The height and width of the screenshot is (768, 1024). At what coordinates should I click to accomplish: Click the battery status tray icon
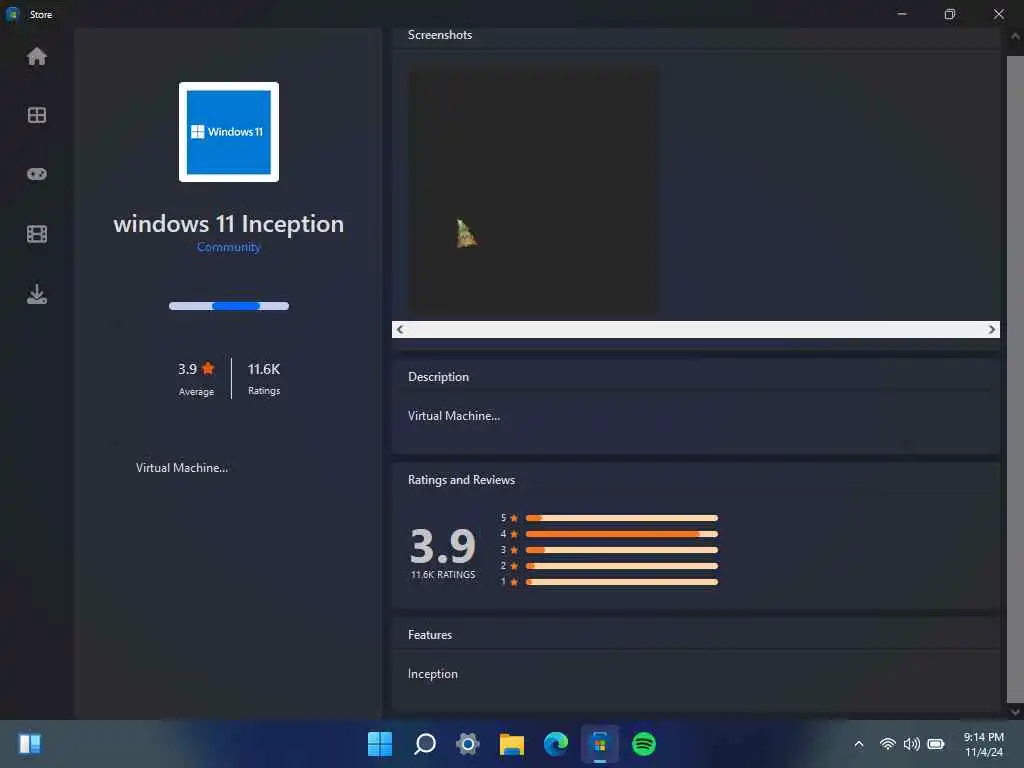936,744
